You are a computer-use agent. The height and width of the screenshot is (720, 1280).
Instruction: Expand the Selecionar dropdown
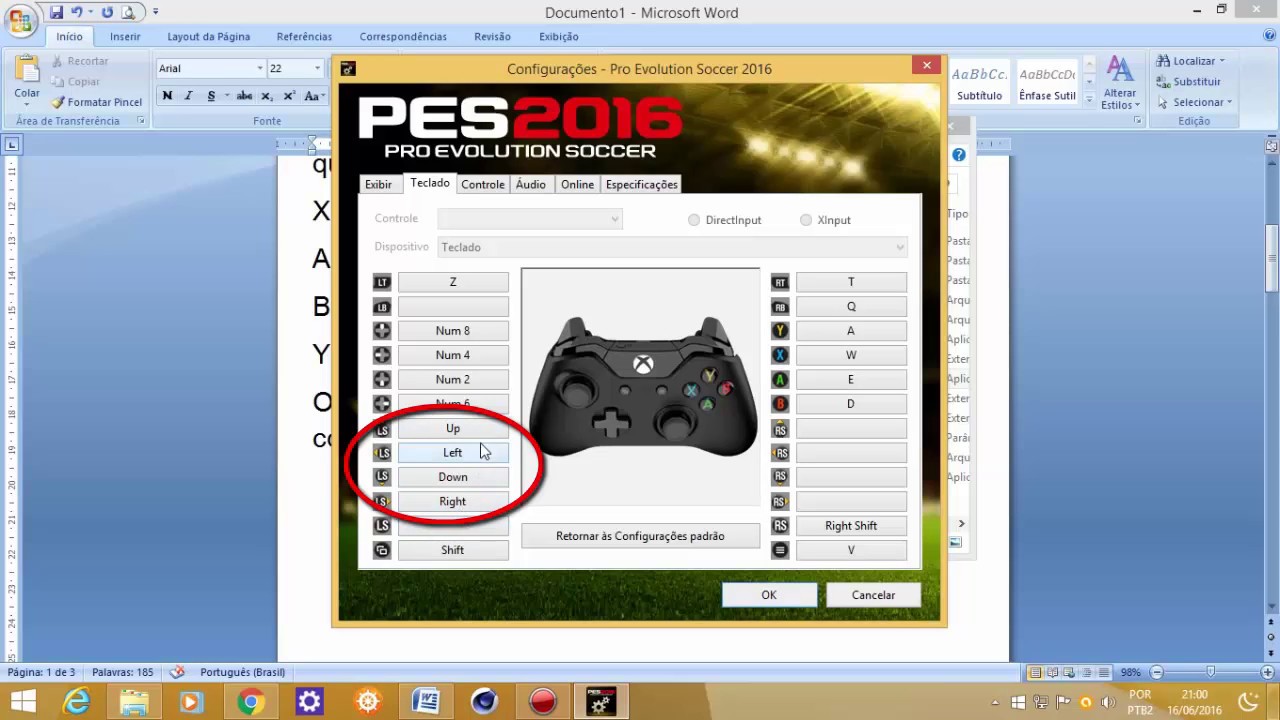click(1229, 102)
